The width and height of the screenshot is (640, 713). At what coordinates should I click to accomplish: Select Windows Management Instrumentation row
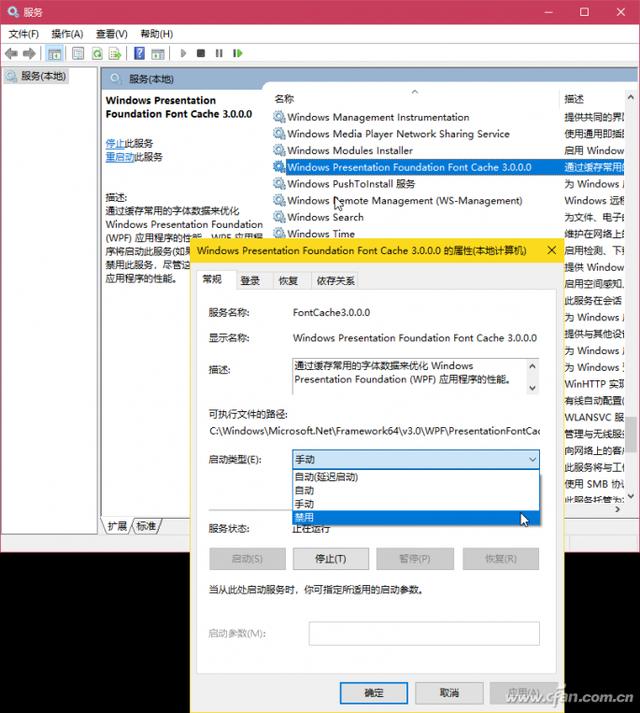378,117
